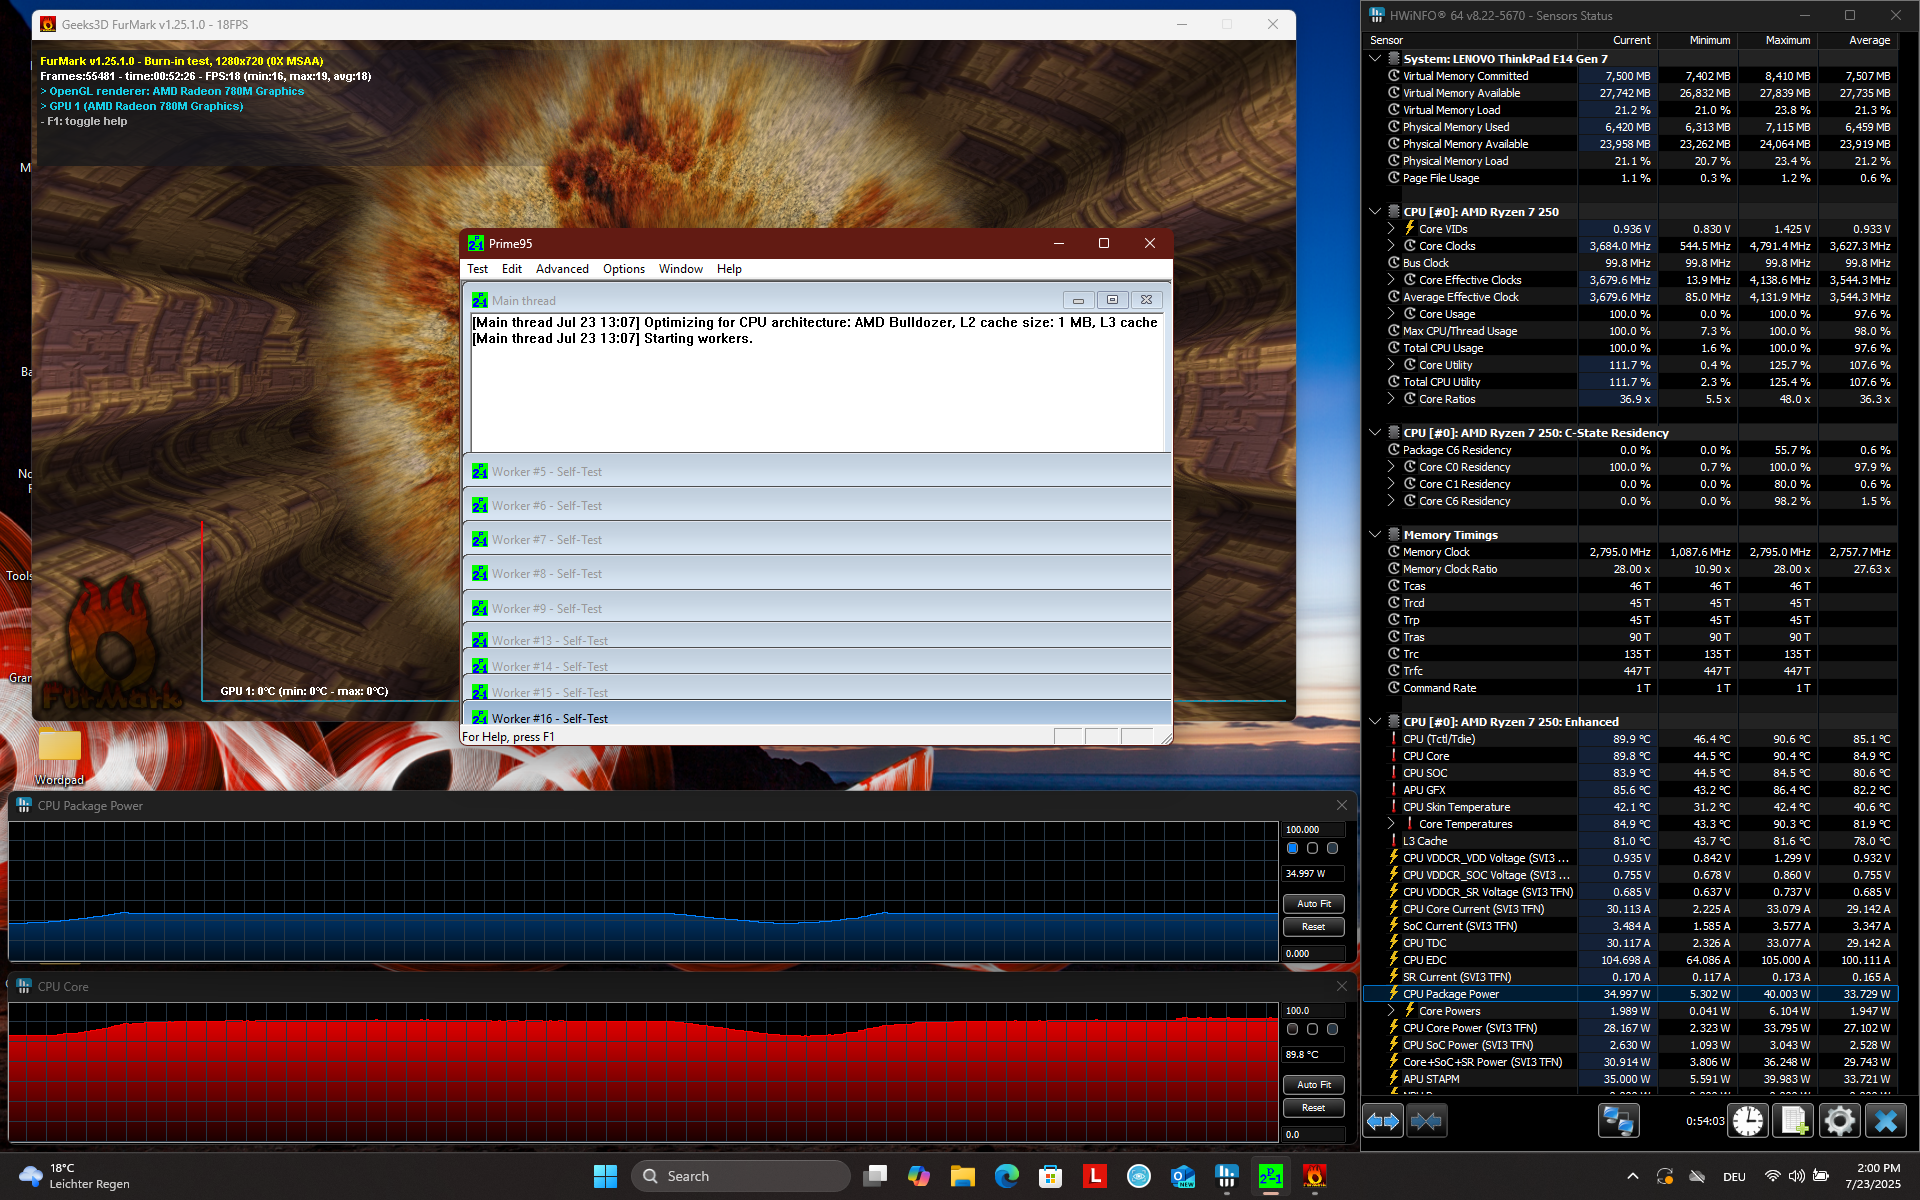Expand Core Temperatures sensor row
1920x1200 pixels.
click(x=1391, y=824)
